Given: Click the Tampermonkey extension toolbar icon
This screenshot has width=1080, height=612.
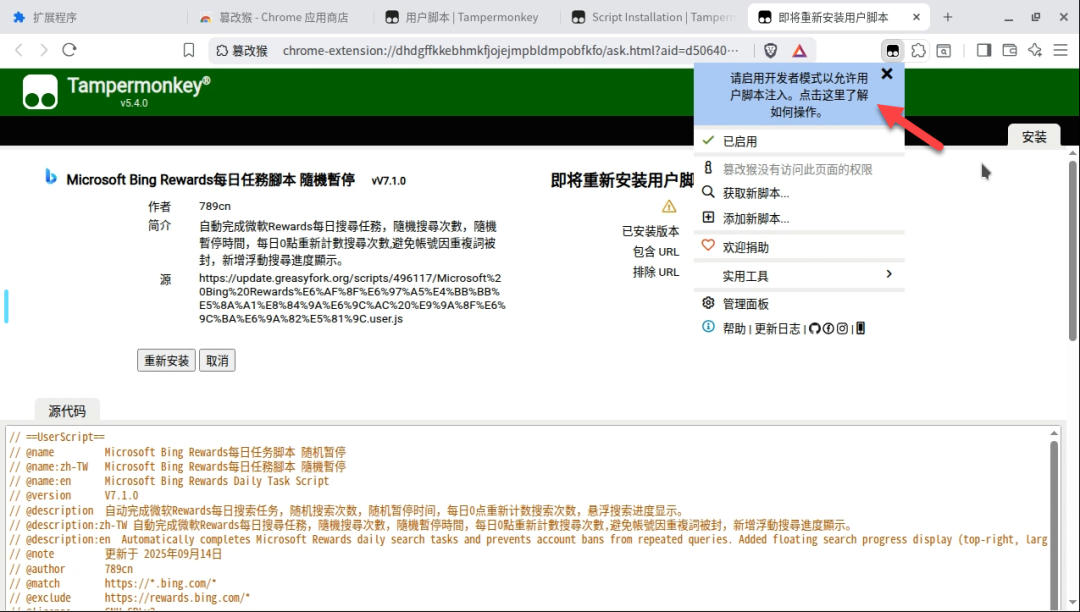Looking at the screenshot, I should (x=893, y=50).
